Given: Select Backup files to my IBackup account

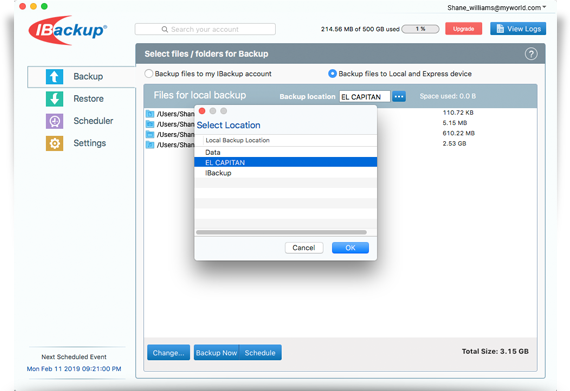Looking at the screenshot, I should tap(148, 74).
